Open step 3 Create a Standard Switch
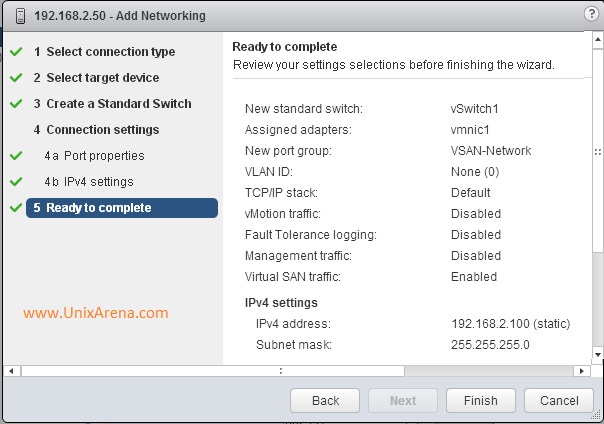This screenshot has height=424, width=604. coord(112,104)
